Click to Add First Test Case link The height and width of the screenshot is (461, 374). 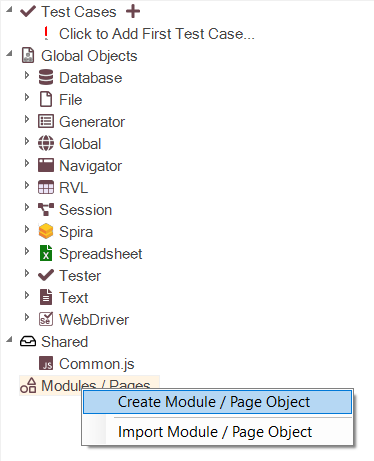(157, 34)
